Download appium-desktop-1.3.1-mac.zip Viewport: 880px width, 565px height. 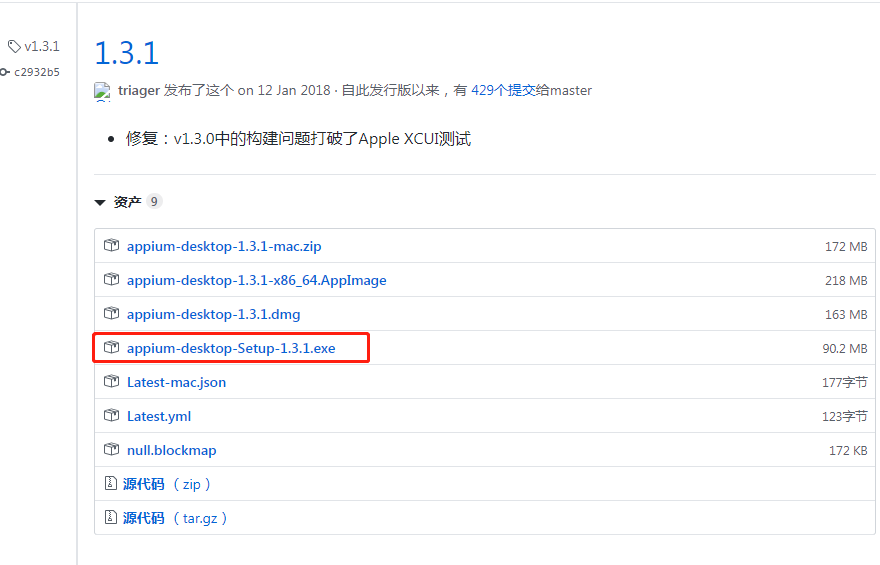pos(224,246)
